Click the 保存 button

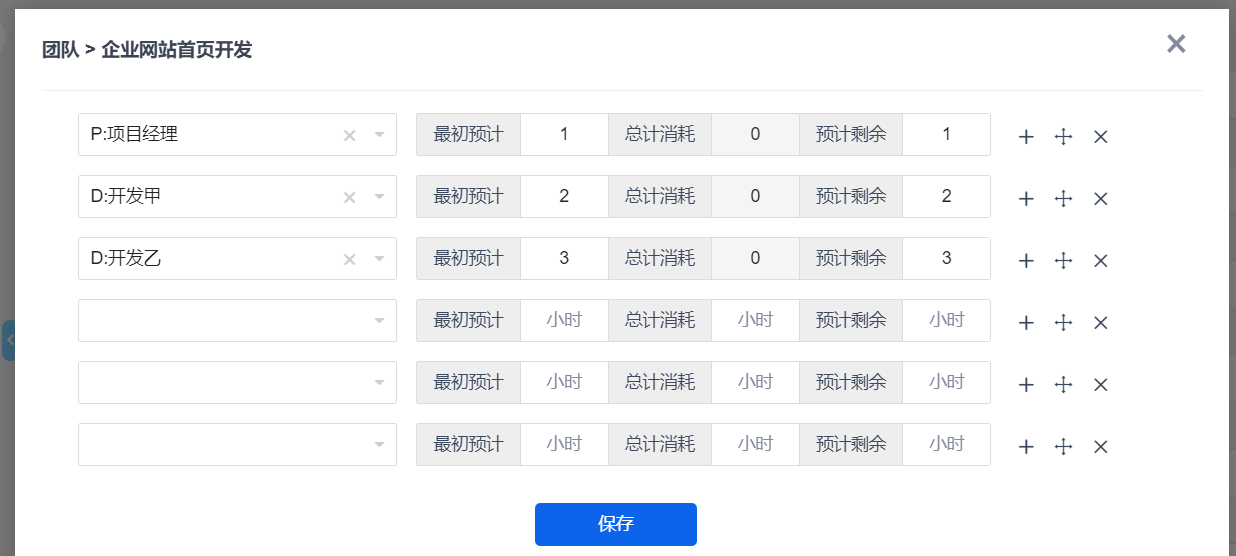(616, 524)
